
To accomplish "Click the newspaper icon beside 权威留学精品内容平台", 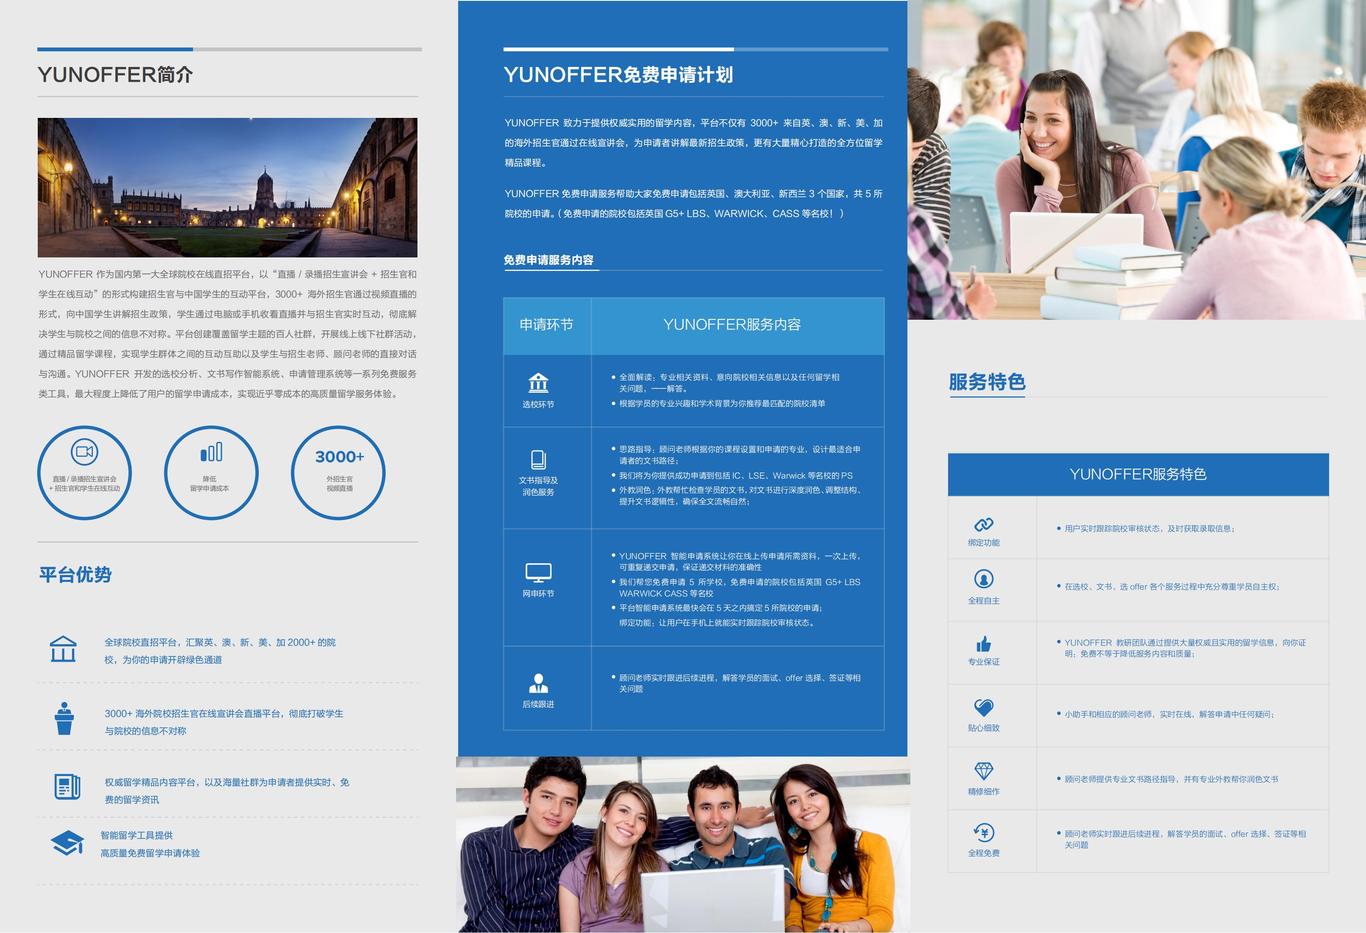I will click(67, 787).
